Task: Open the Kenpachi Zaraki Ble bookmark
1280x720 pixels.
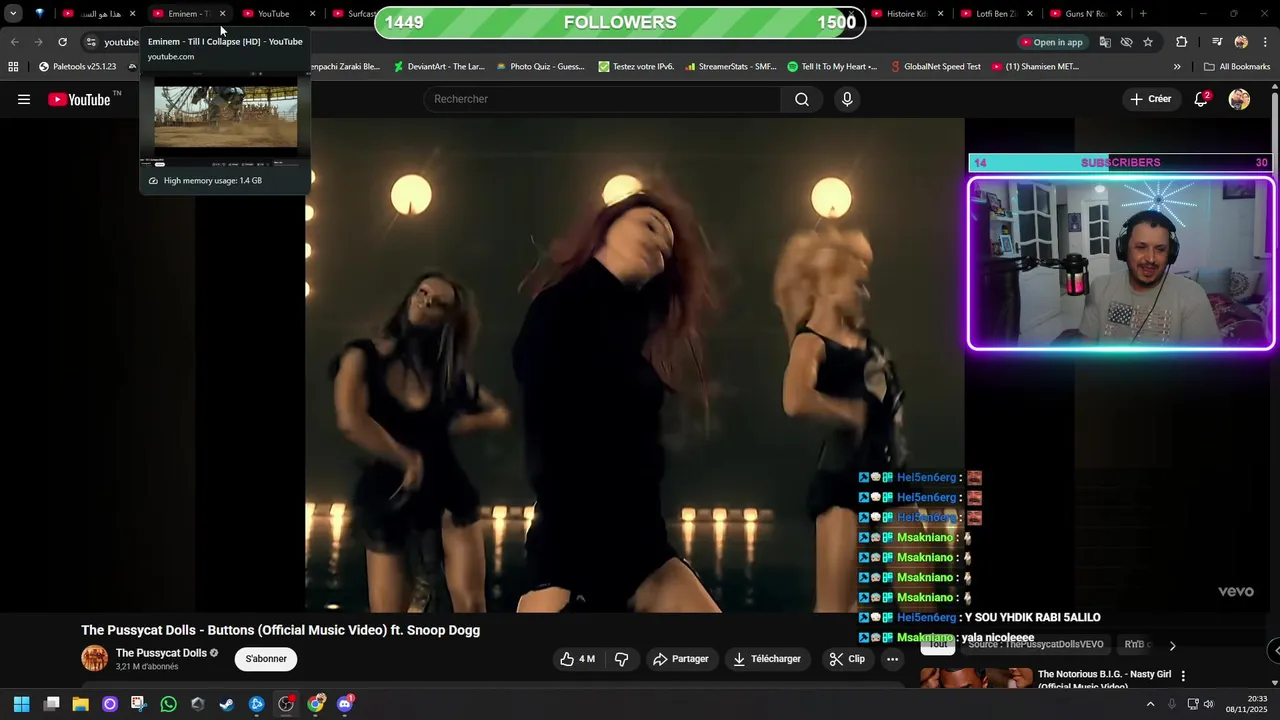Action: tap(343, 67)
